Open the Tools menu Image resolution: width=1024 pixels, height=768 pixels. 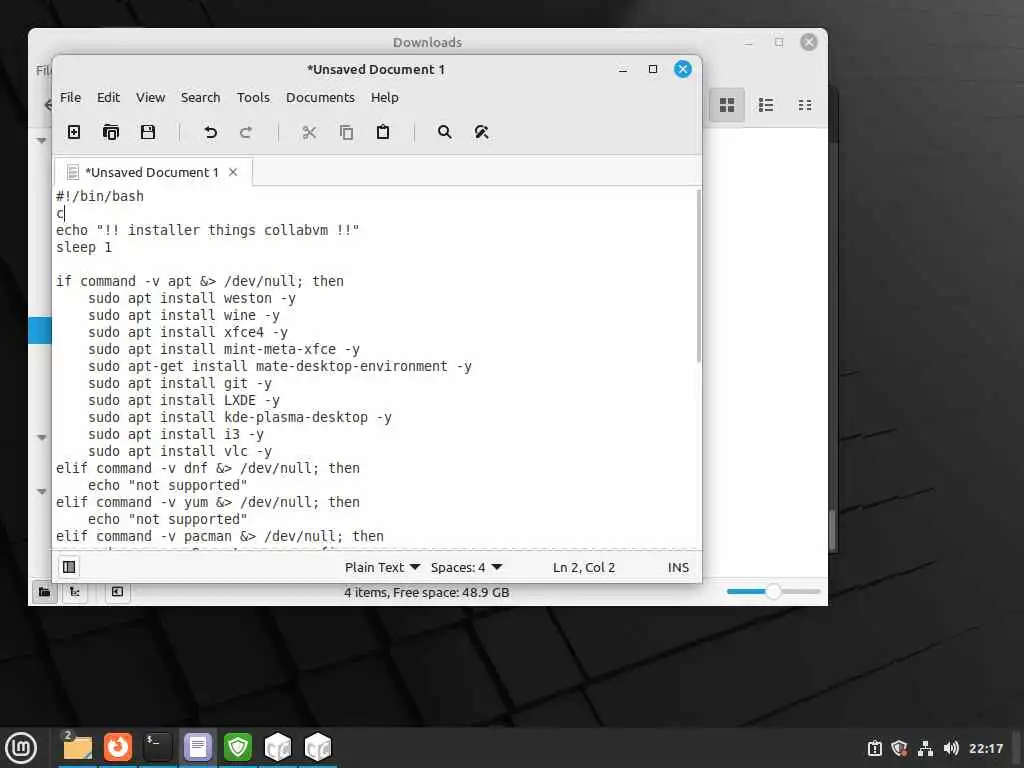click(253, 97)
